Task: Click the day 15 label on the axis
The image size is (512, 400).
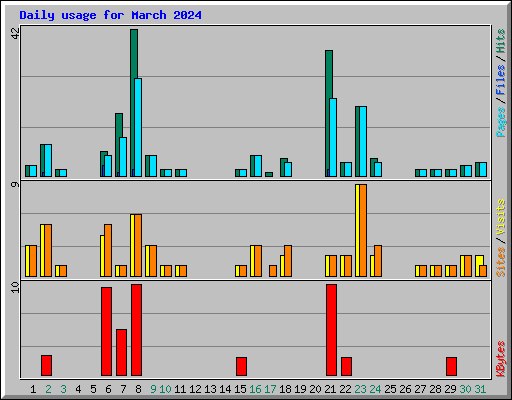Action: (240, 389)
